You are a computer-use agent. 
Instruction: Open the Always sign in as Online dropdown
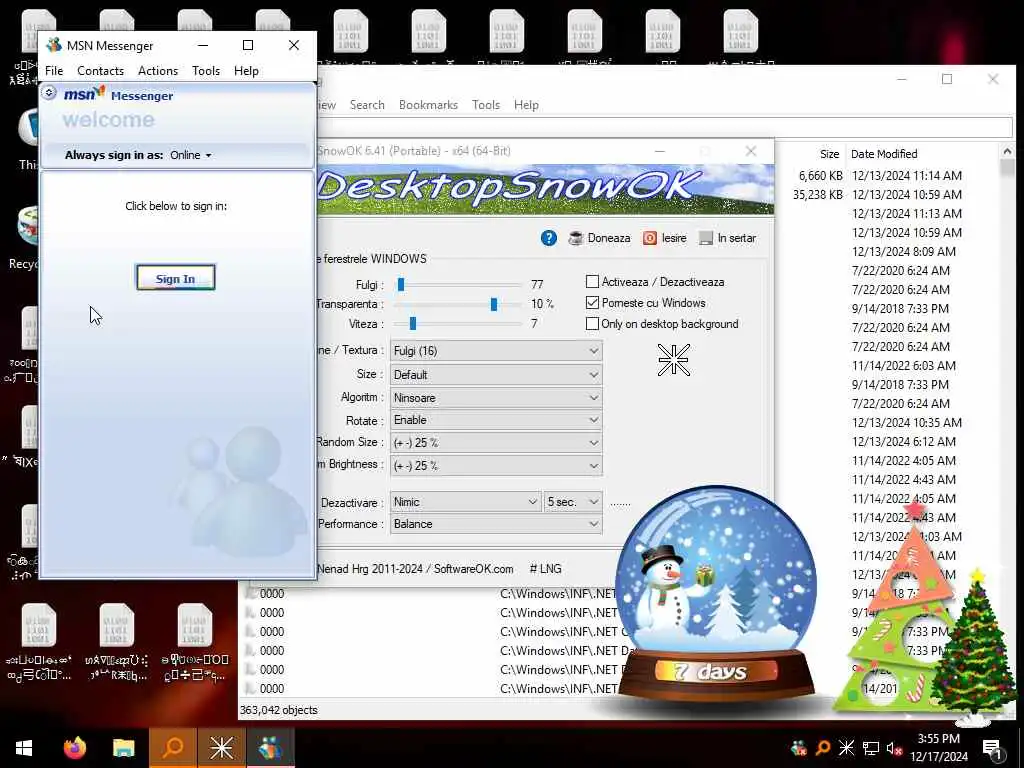click(191, 155)
